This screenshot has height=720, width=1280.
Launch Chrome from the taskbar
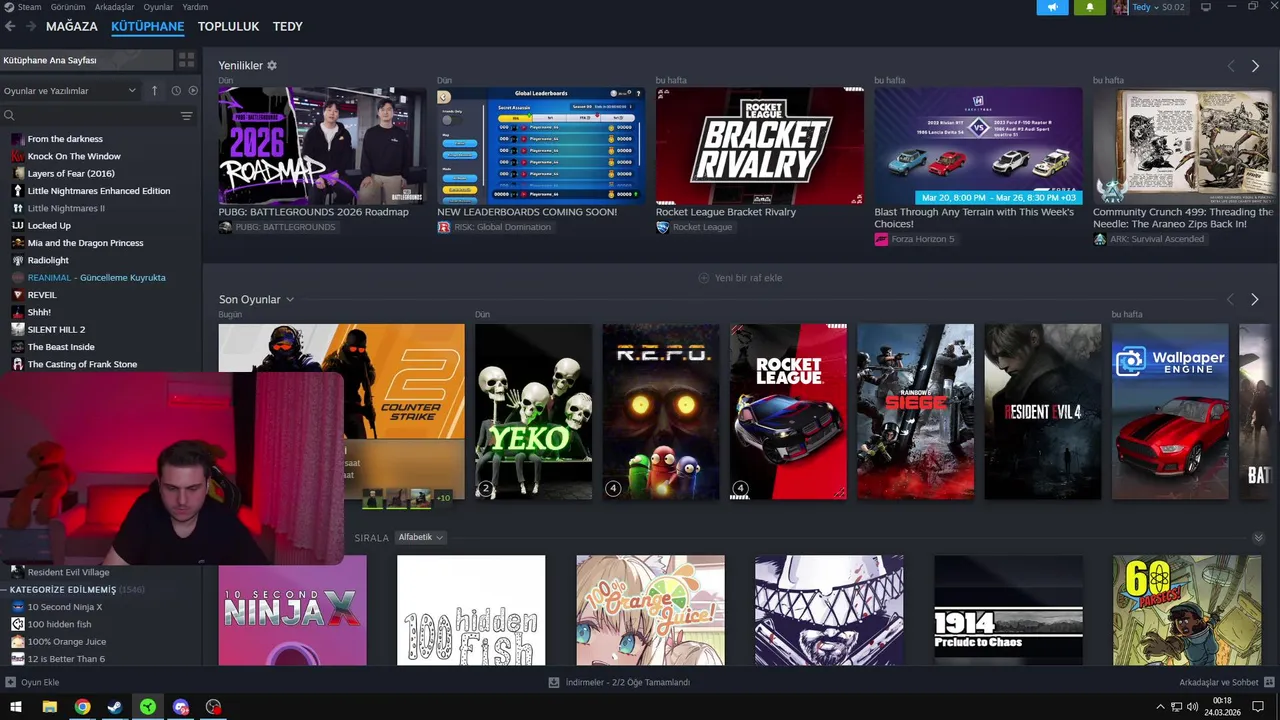pos(82,707)
